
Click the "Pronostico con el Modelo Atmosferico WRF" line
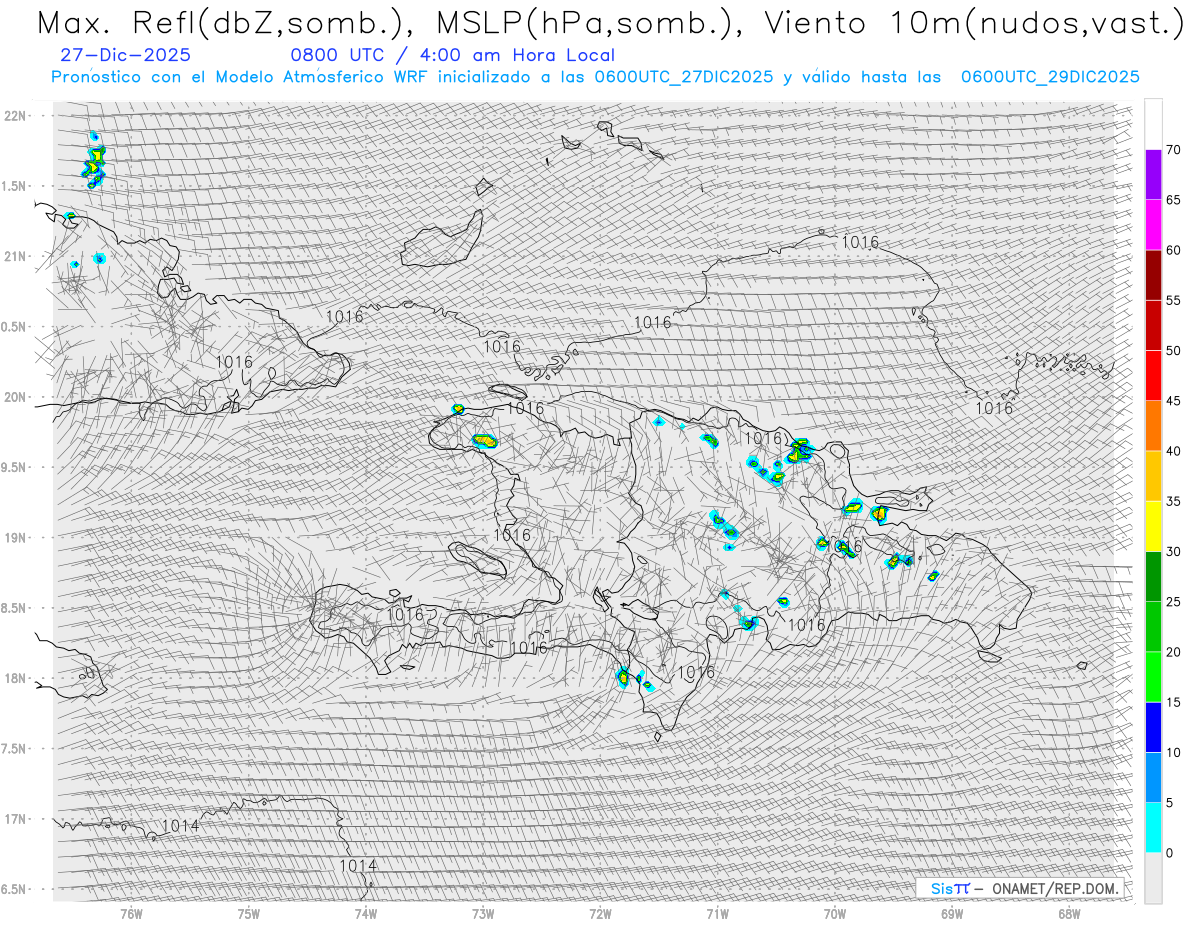pyautogui.click(x=595, y=77)
